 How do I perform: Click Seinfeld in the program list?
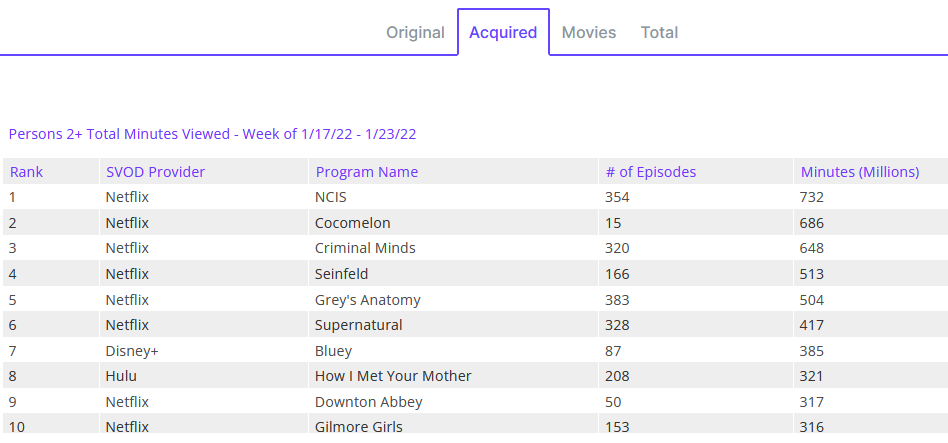pyautogui.click(x=343, y=274)
